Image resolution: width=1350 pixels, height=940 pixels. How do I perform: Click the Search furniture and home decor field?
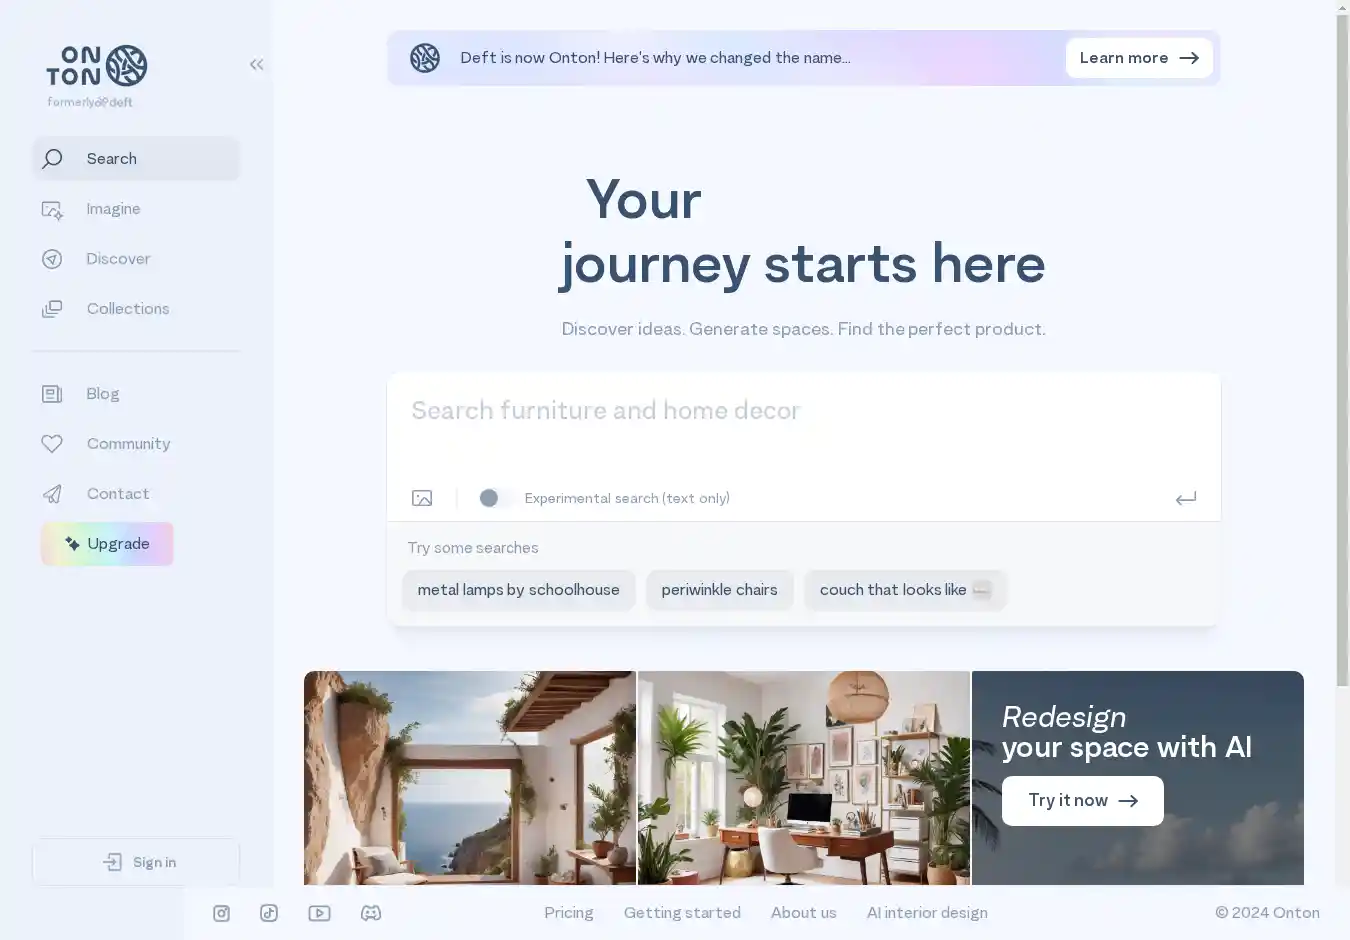pos(803,424)
